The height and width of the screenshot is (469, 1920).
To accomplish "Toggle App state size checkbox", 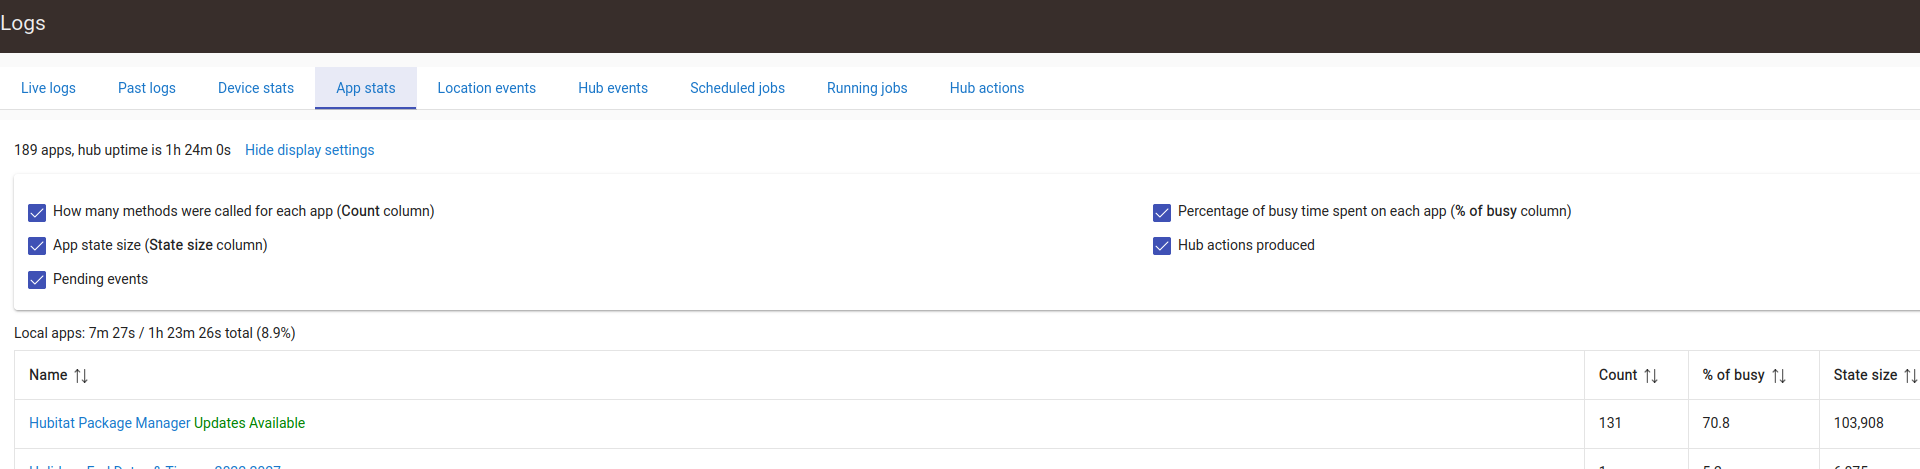I will click(37, 246).
